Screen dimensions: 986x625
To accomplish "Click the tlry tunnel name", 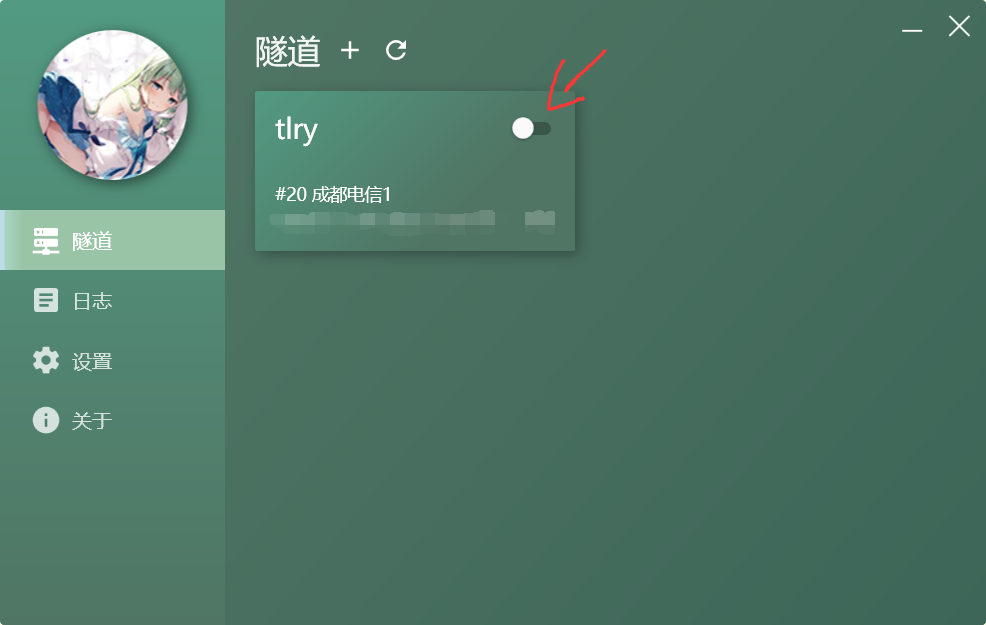I will coord(296,130).
